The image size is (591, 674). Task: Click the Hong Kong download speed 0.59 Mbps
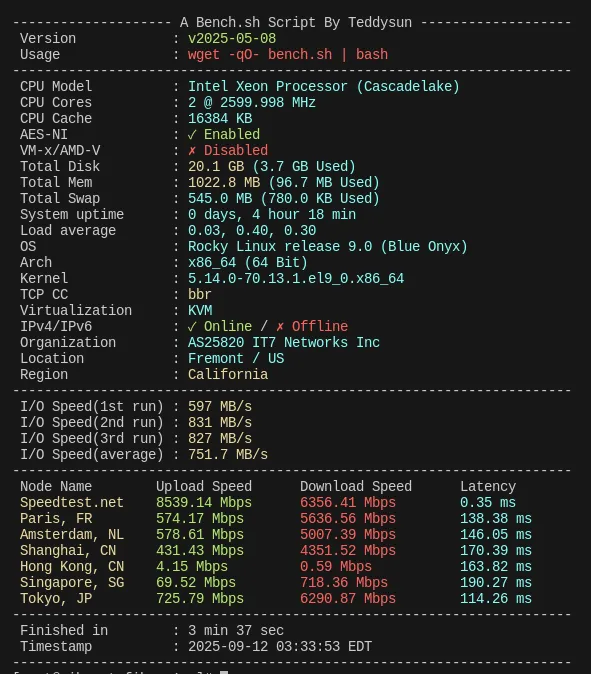336,567
